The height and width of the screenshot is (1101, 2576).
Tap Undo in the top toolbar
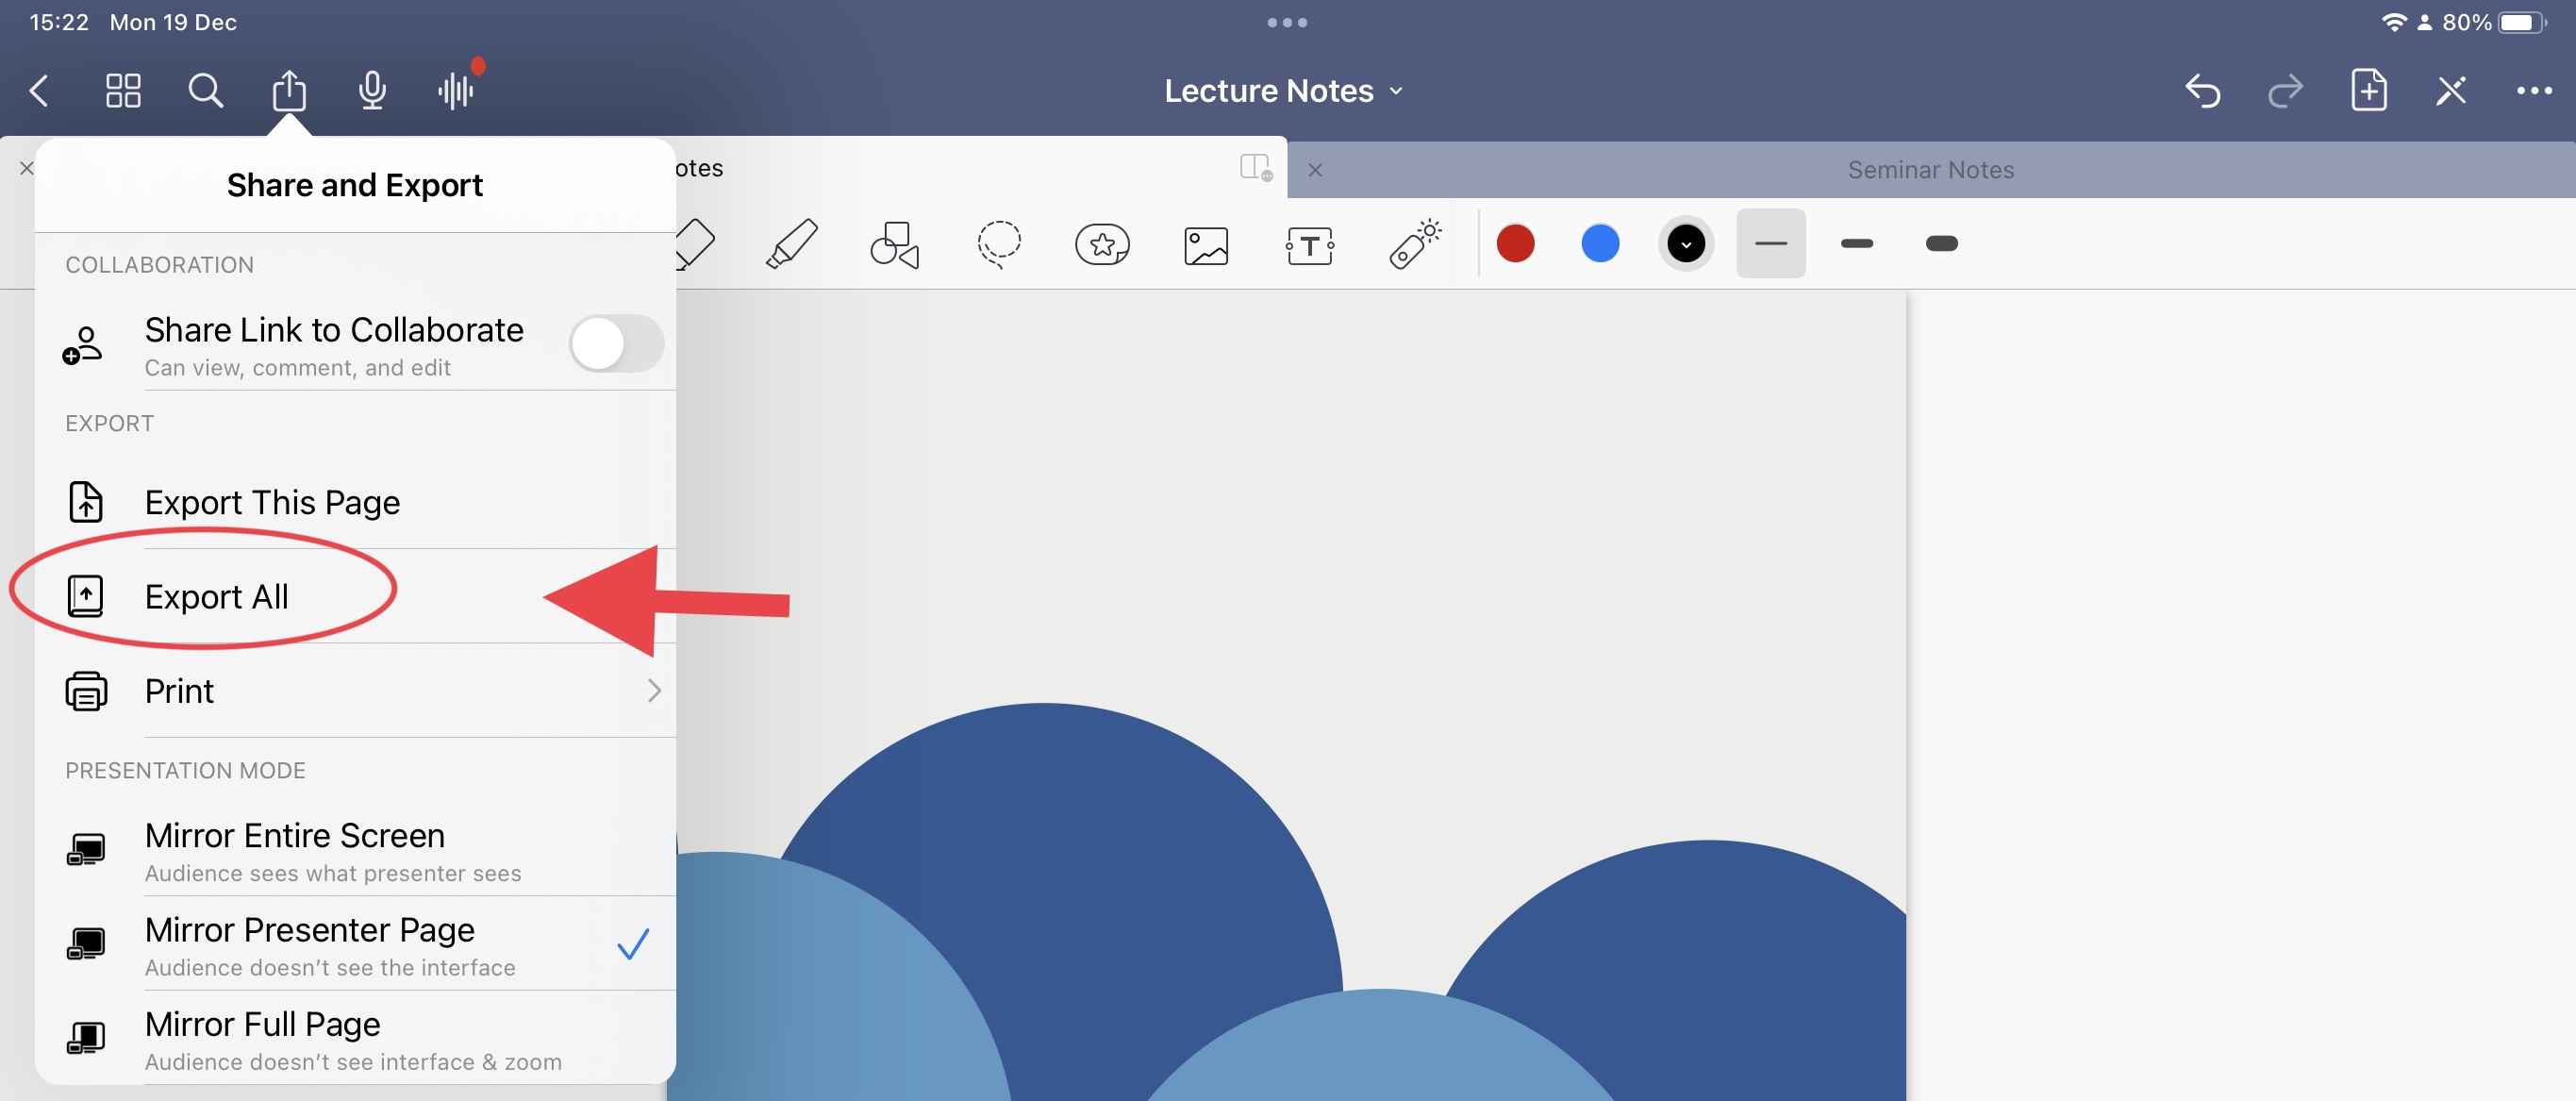tap(2203, 90)
